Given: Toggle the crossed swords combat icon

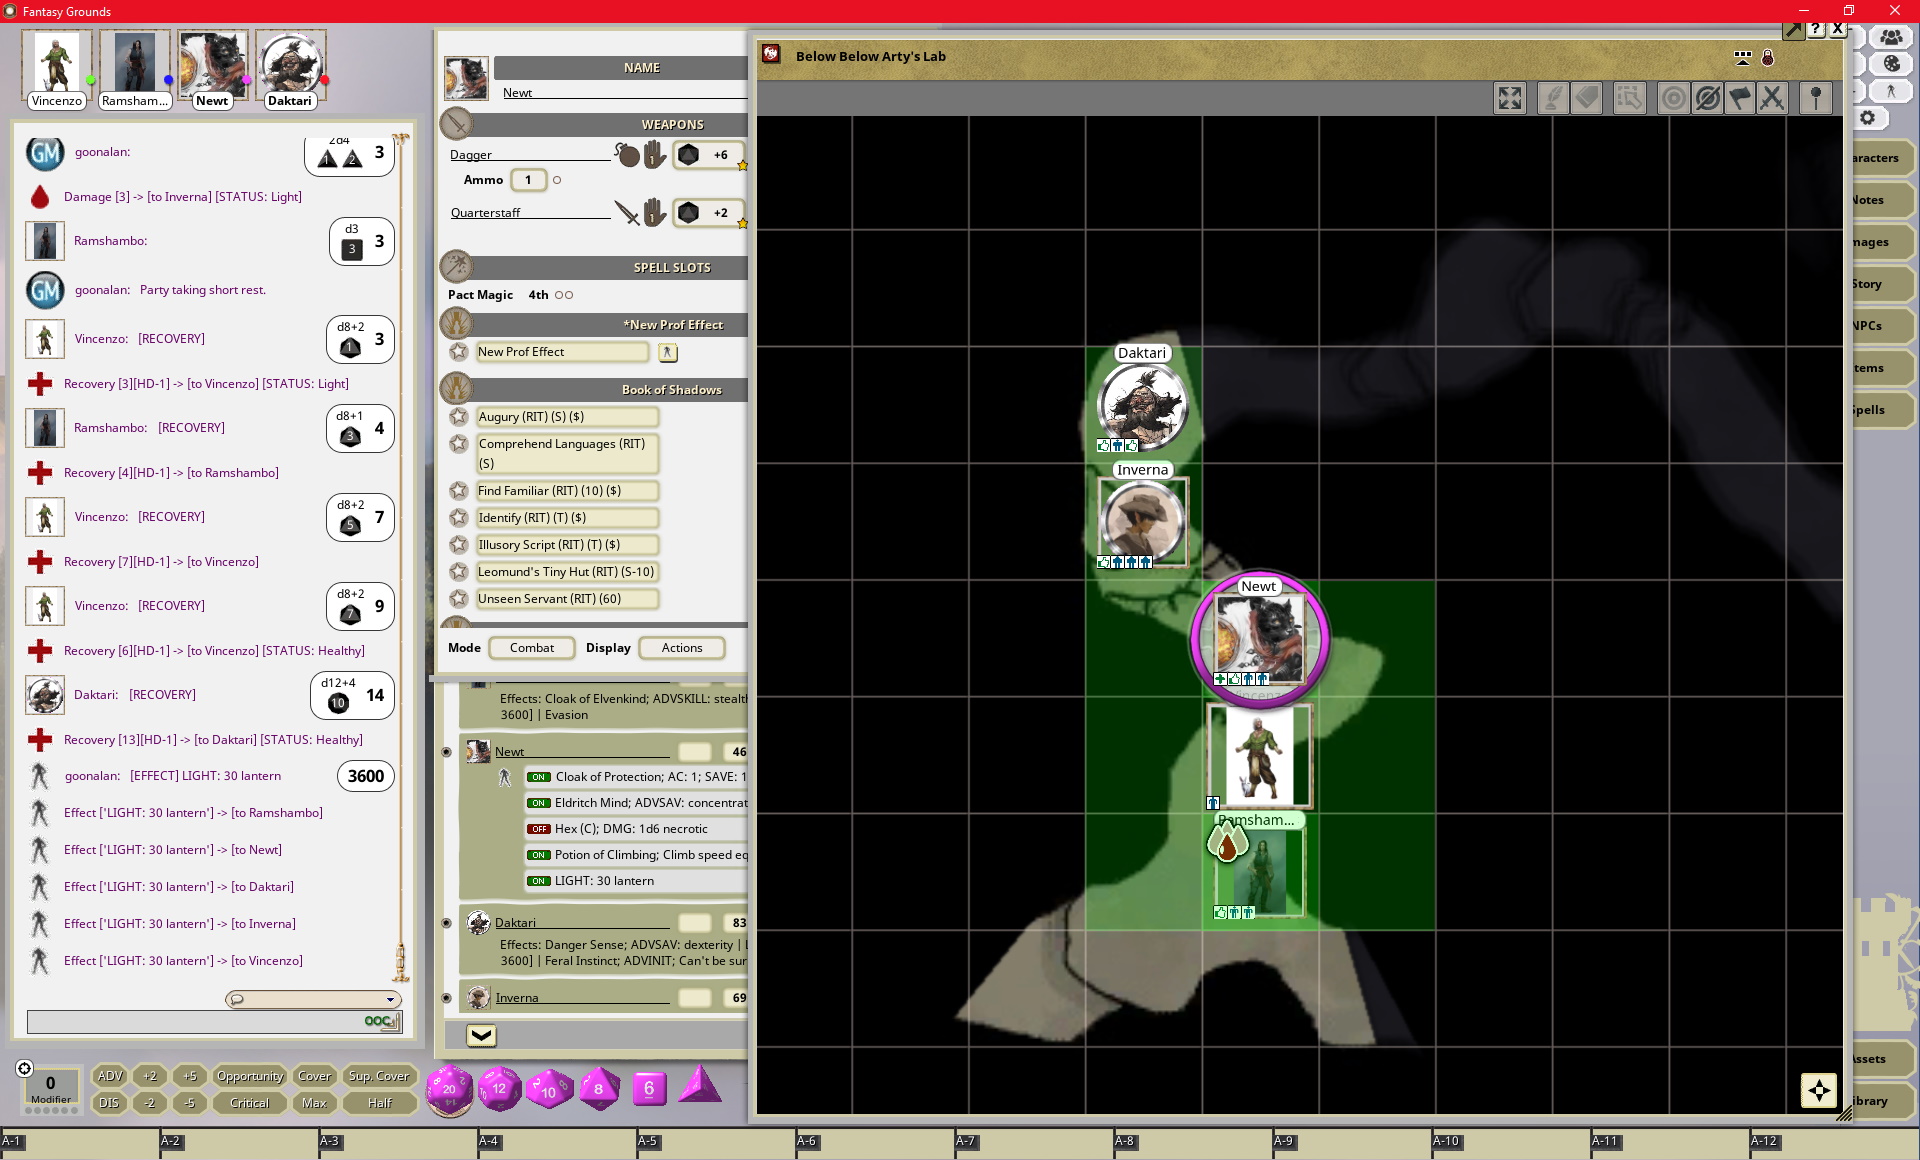Looking at the screenshot, I should [x=1772, y=98].
